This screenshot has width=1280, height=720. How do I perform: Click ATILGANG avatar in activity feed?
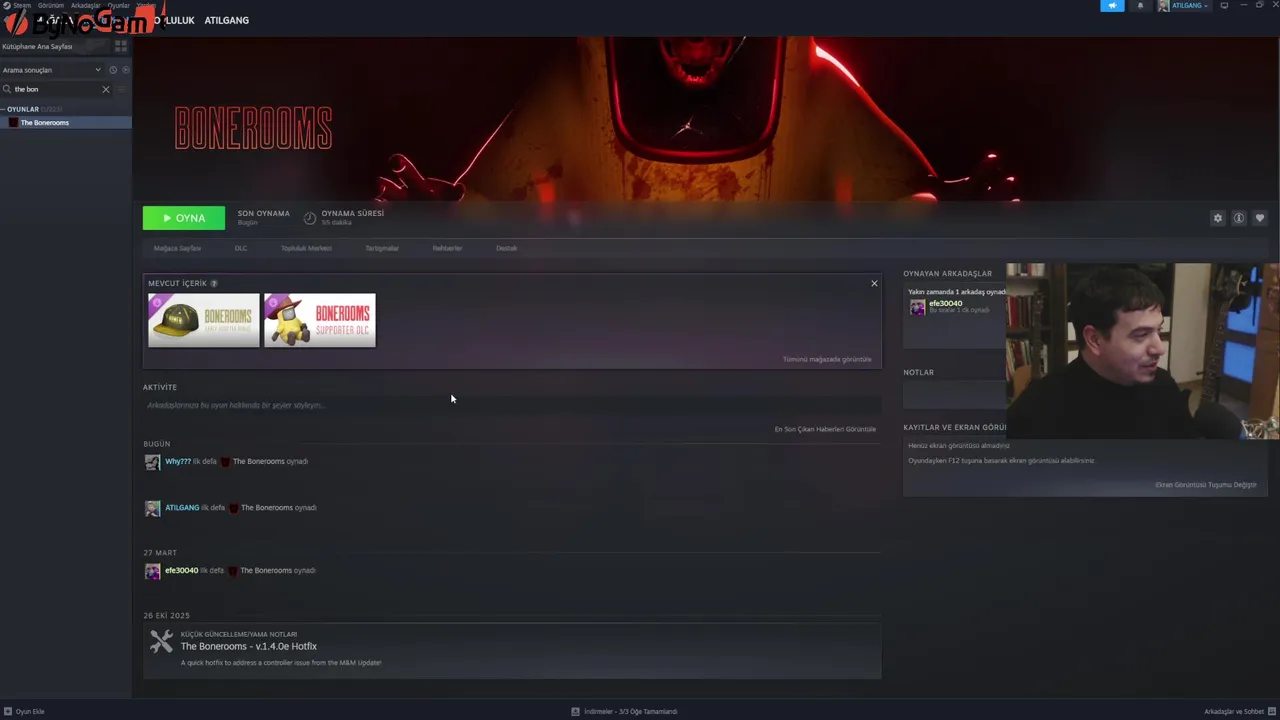tap(152, 508)
